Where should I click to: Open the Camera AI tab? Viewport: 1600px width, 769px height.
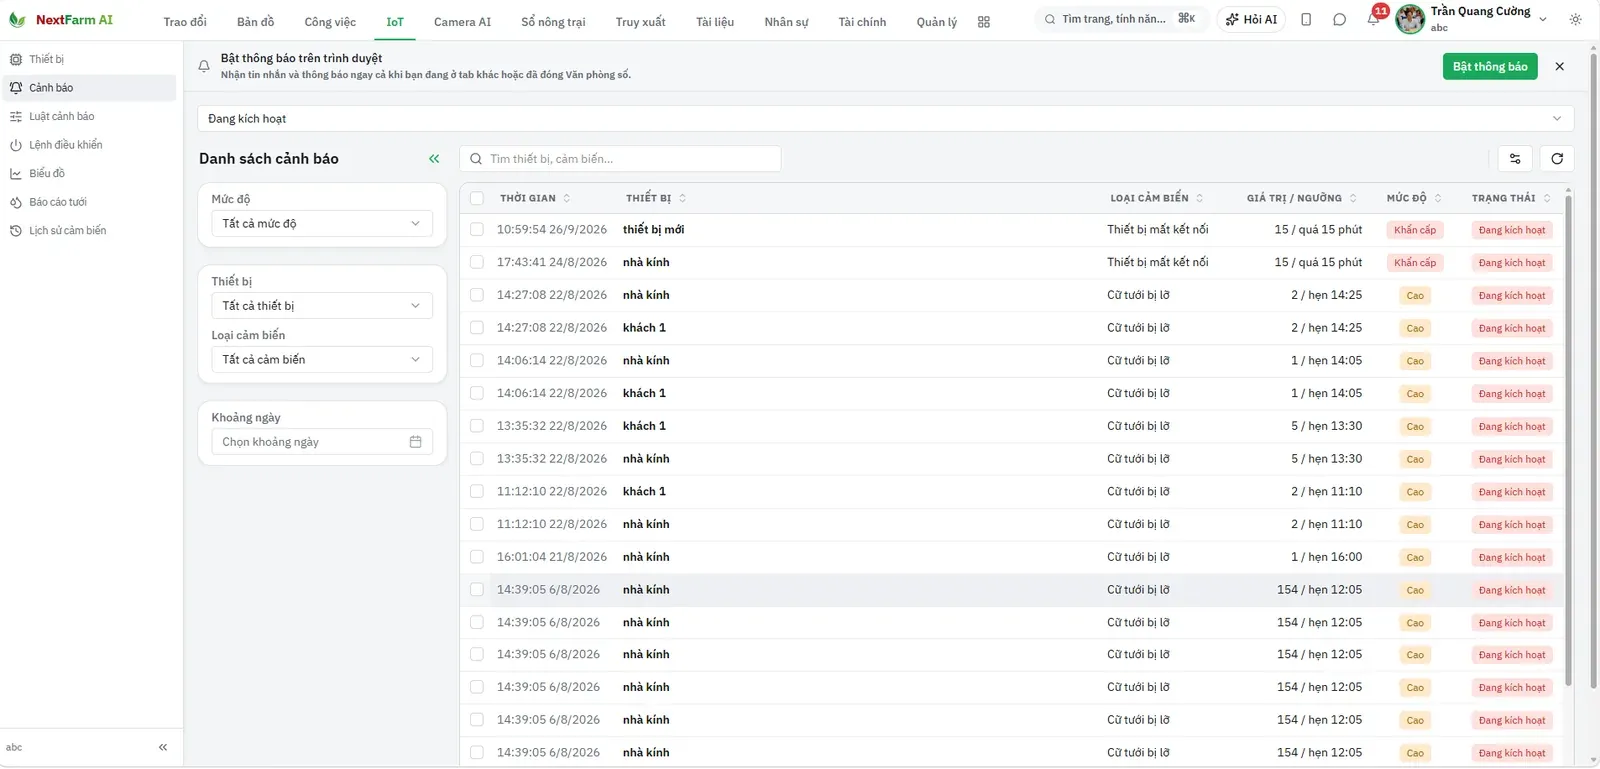click(x=462, y=22)
